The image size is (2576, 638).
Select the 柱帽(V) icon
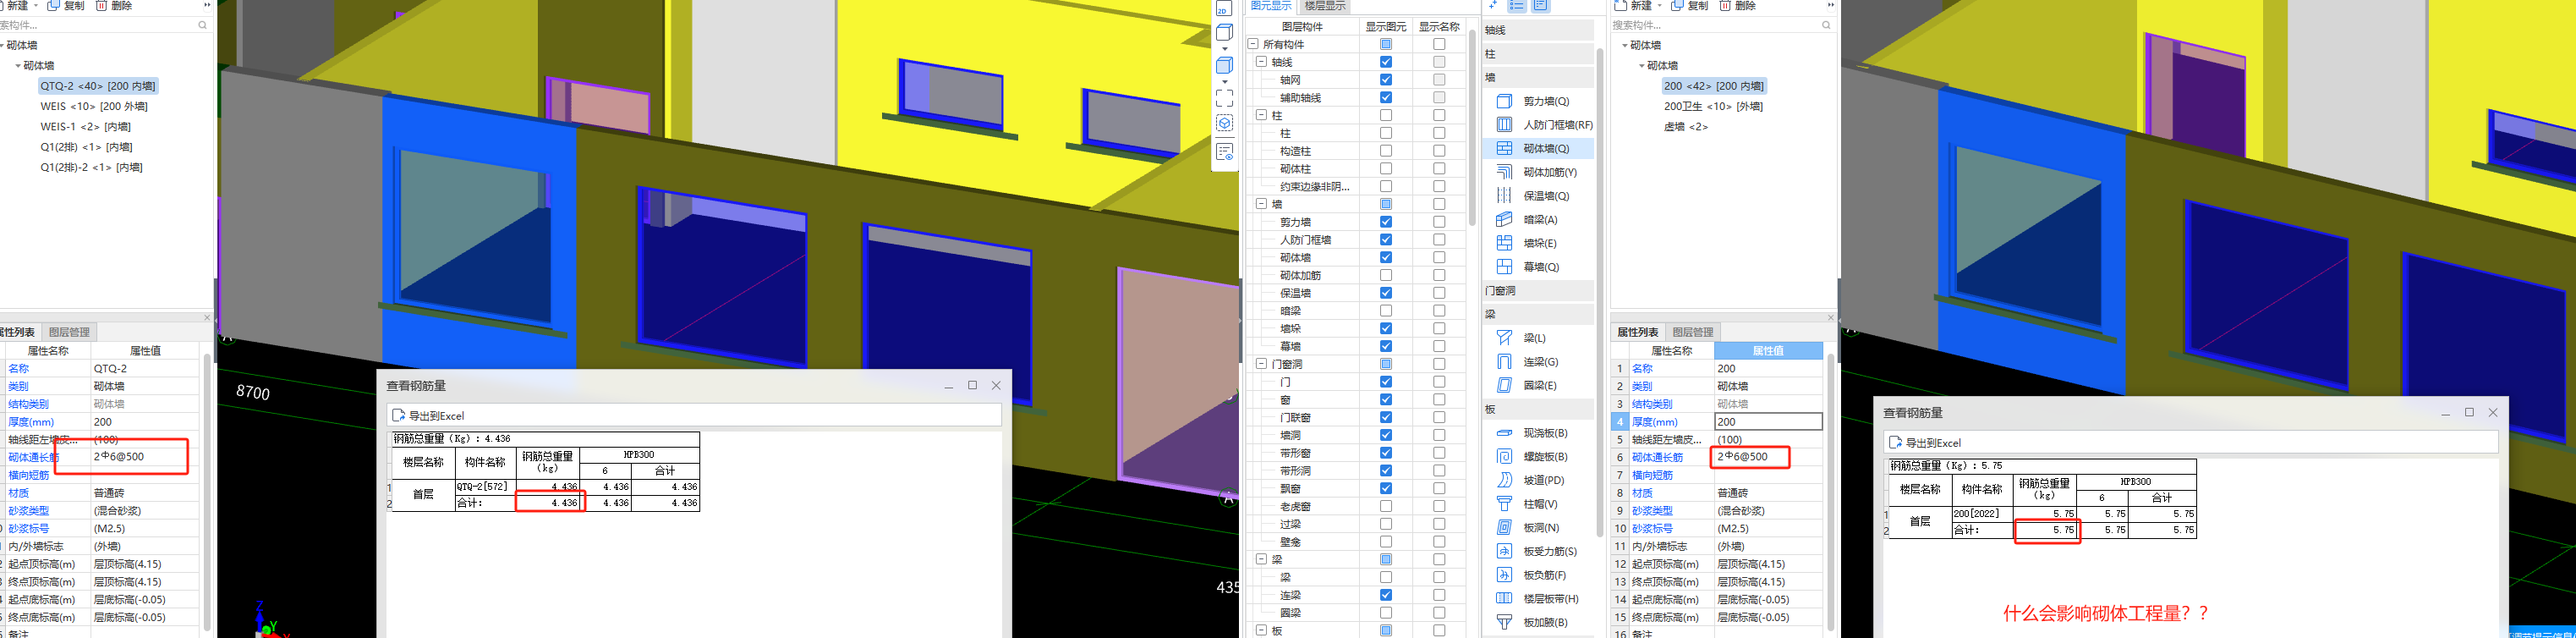point(1503,504)
